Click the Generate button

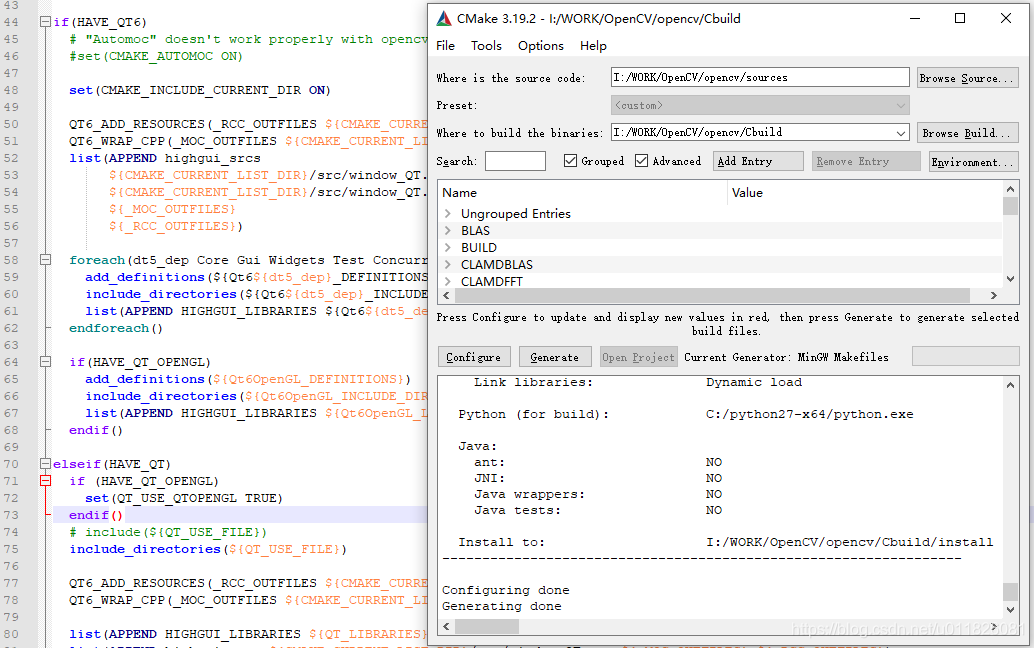(x=555, y=357)
